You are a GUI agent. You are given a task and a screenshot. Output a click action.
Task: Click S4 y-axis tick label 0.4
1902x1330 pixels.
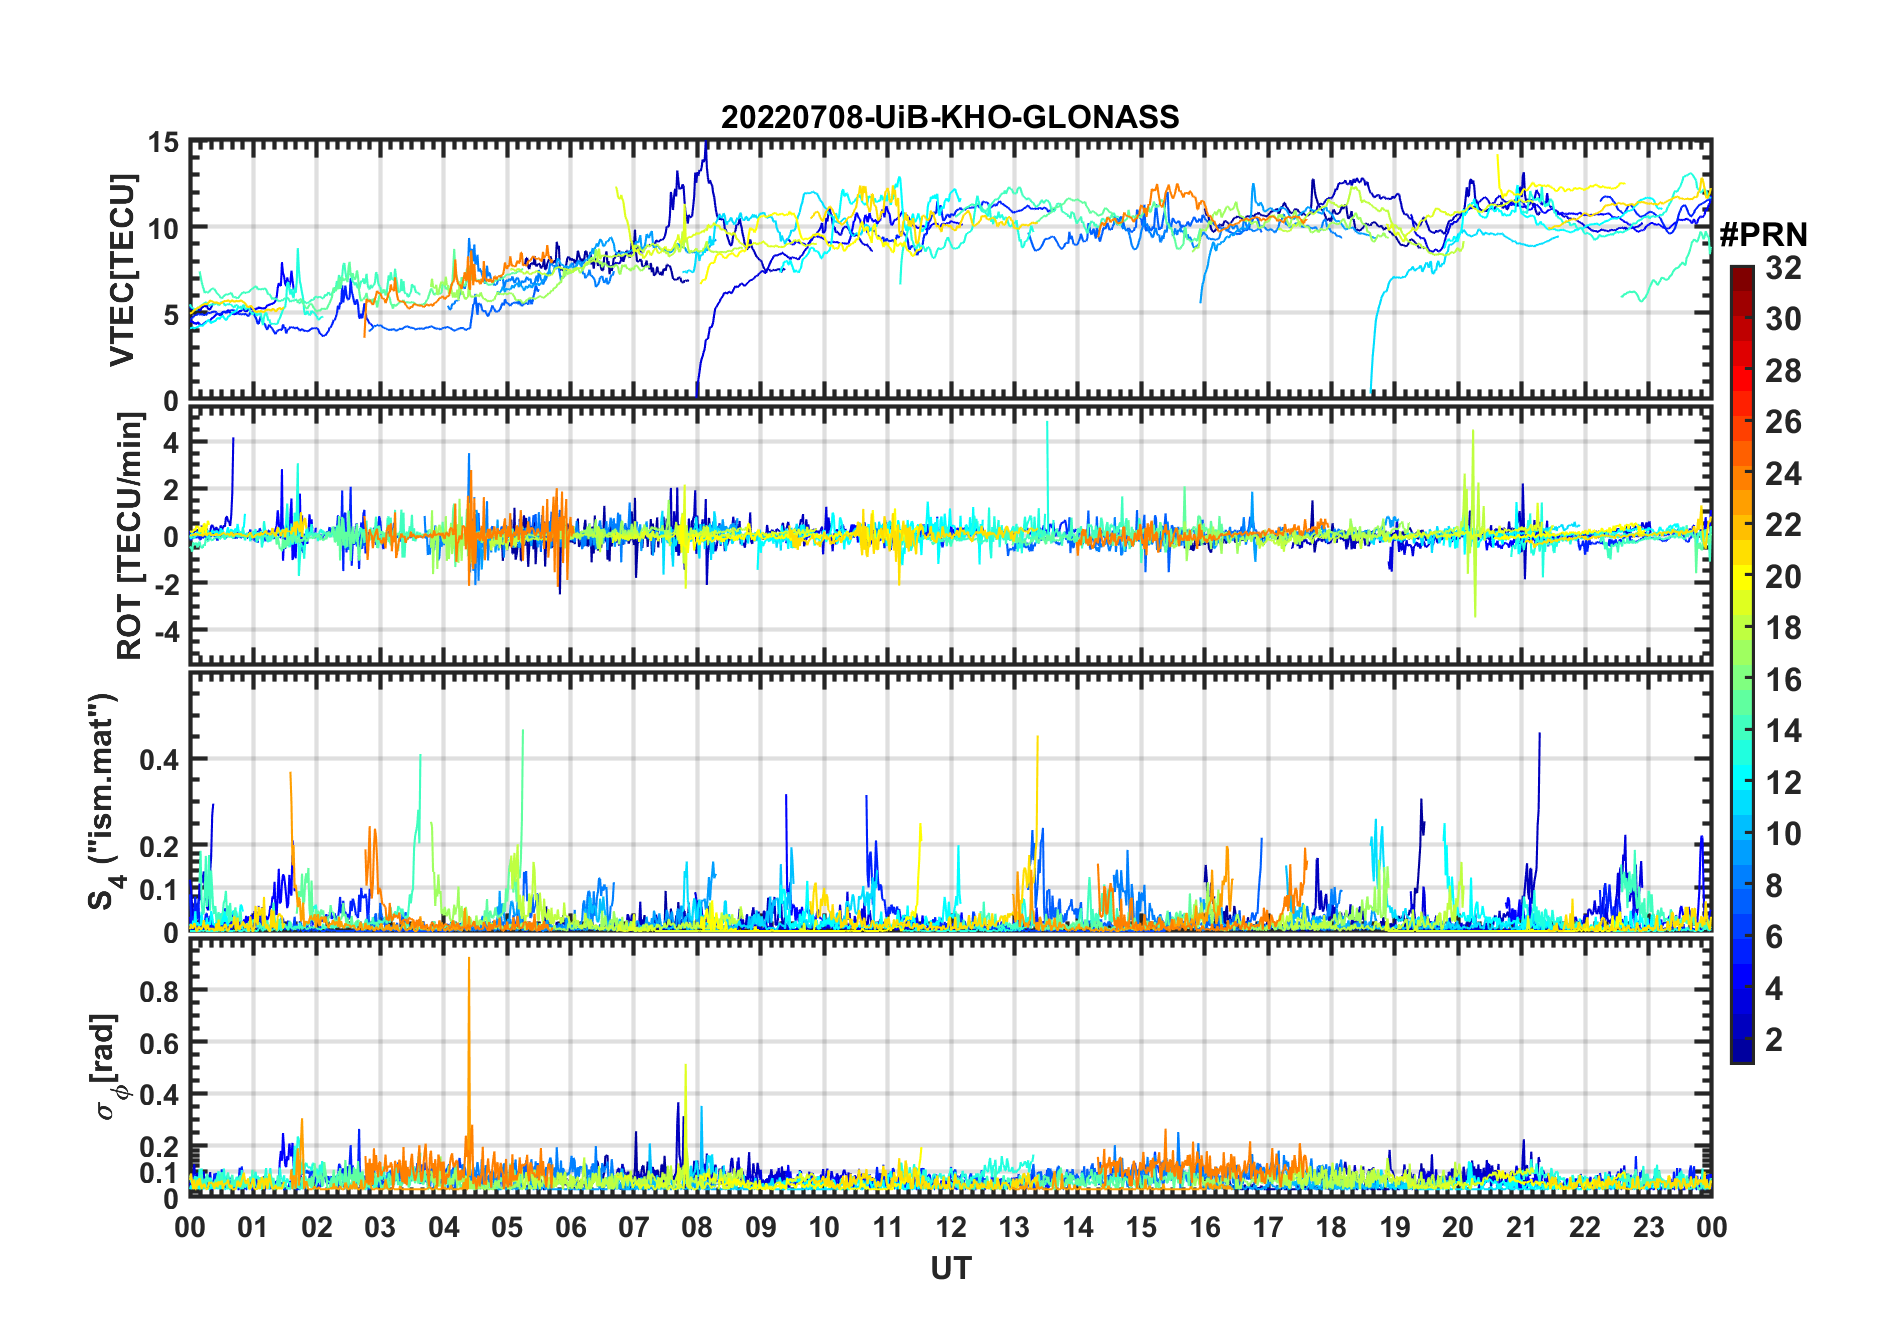[159, 760]
